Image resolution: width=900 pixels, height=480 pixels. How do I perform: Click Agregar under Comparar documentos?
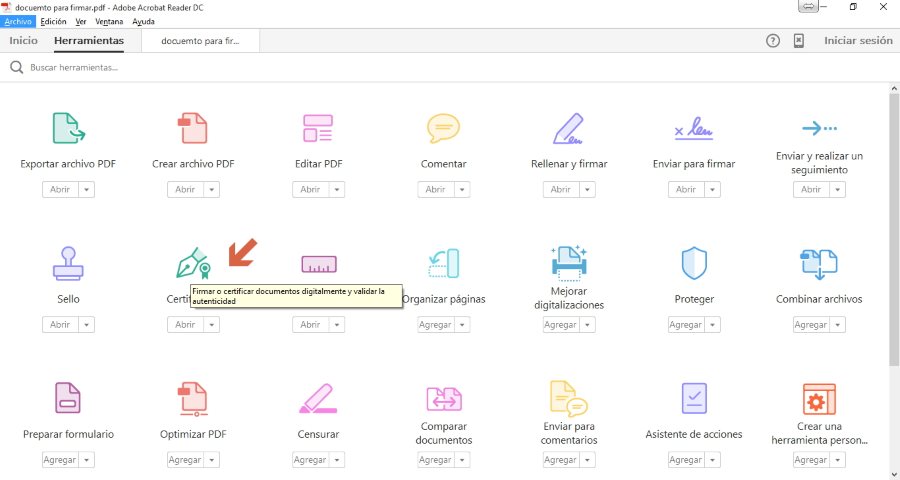click(436, 460)
